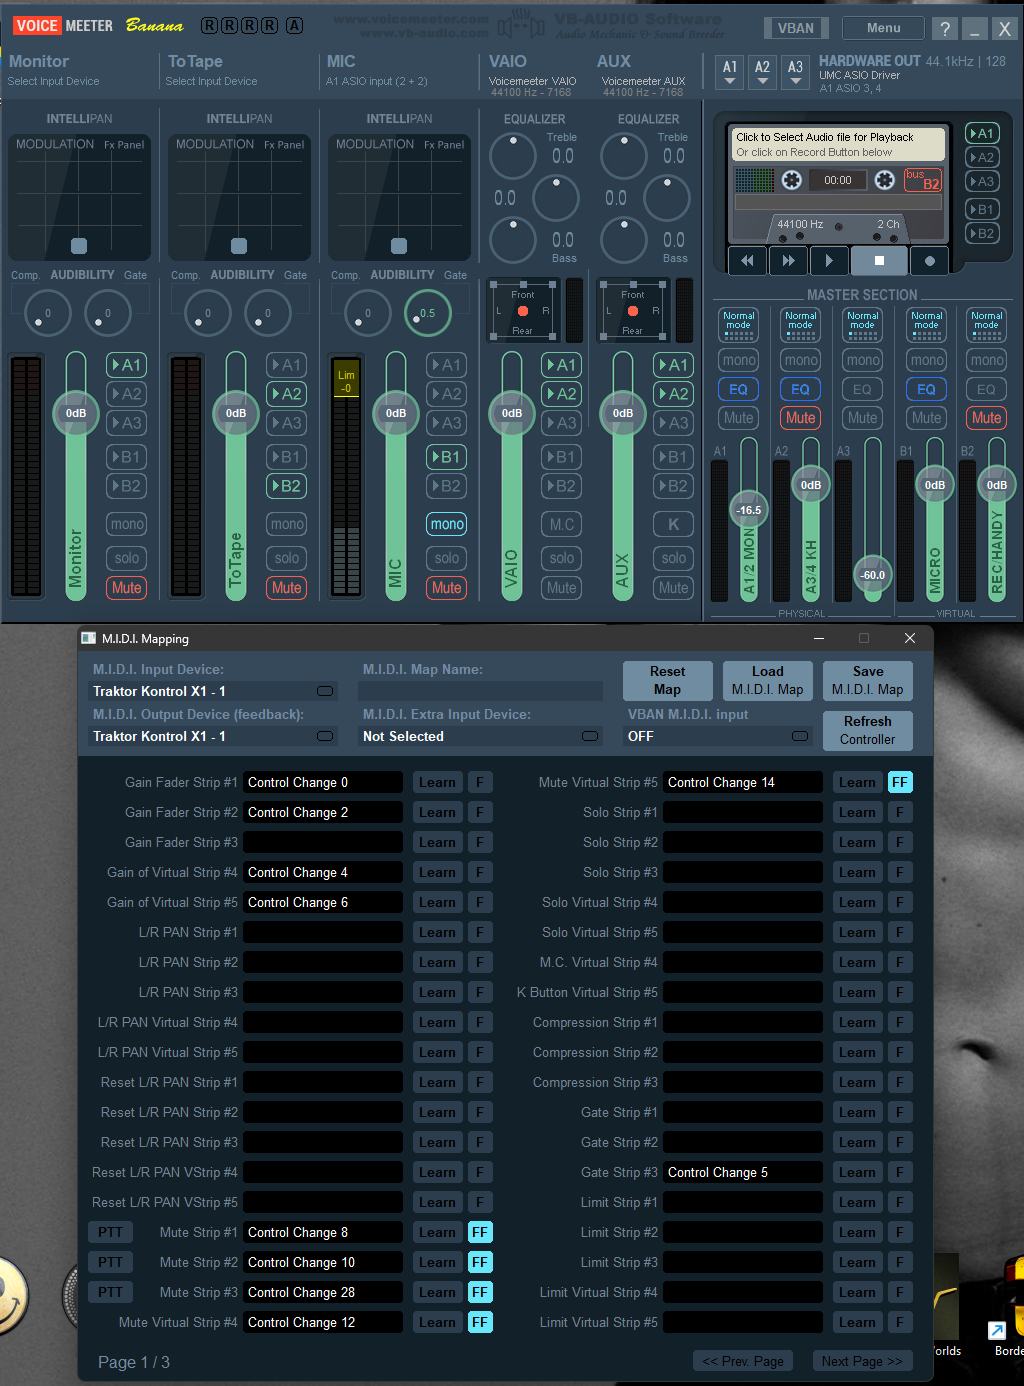Open A1 hardware out device dropdown
Viewport: 1024px width, 1386px height.
tap(730, 72)
